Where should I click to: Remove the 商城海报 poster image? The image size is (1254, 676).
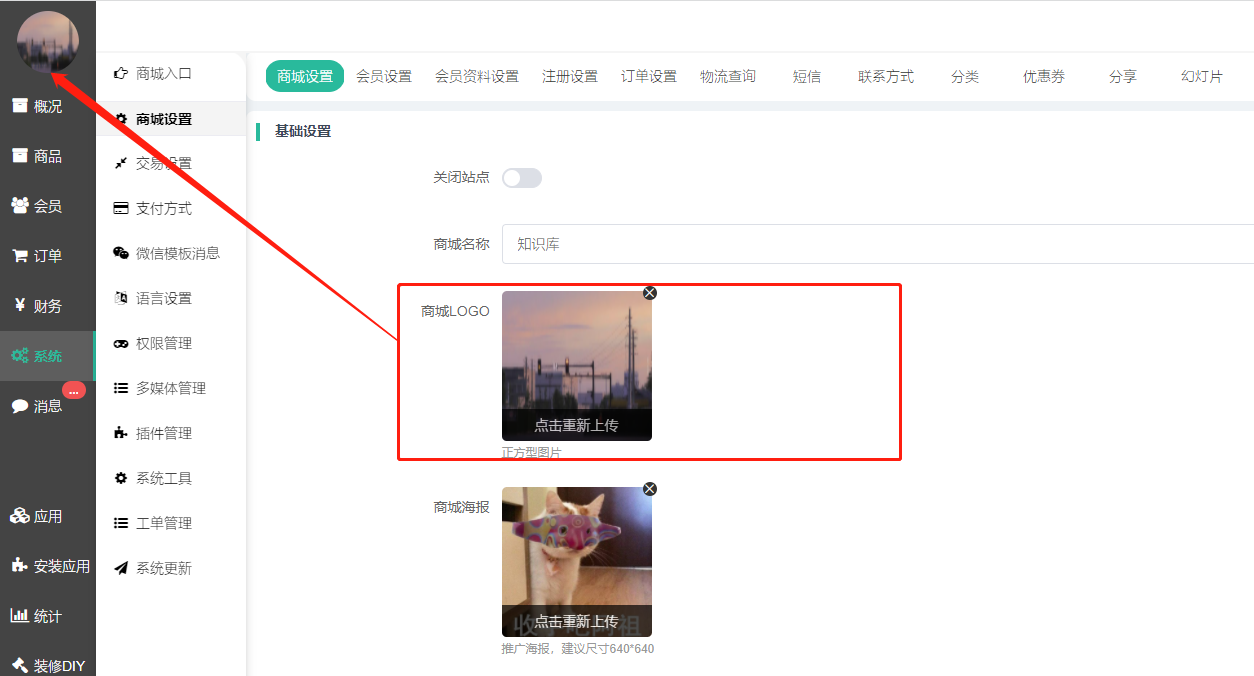(x=650, y=489)
